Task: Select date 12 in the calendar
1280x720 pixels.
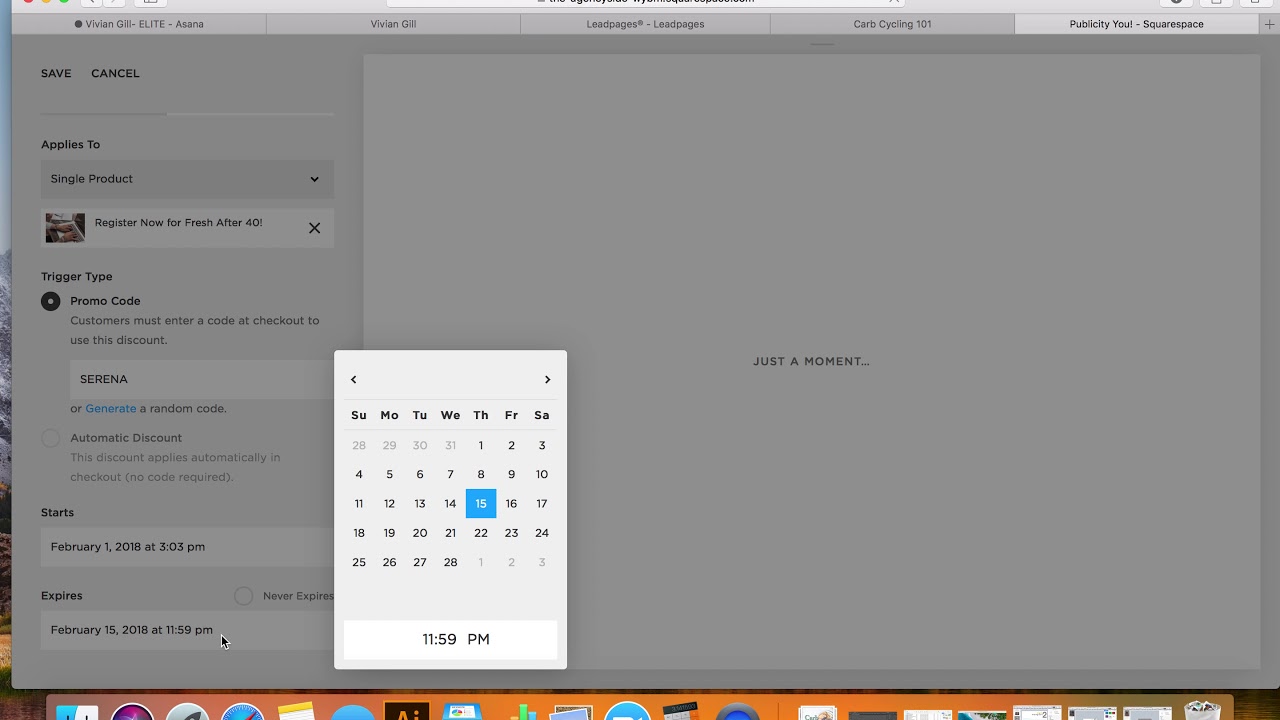Action: (389, 504)
